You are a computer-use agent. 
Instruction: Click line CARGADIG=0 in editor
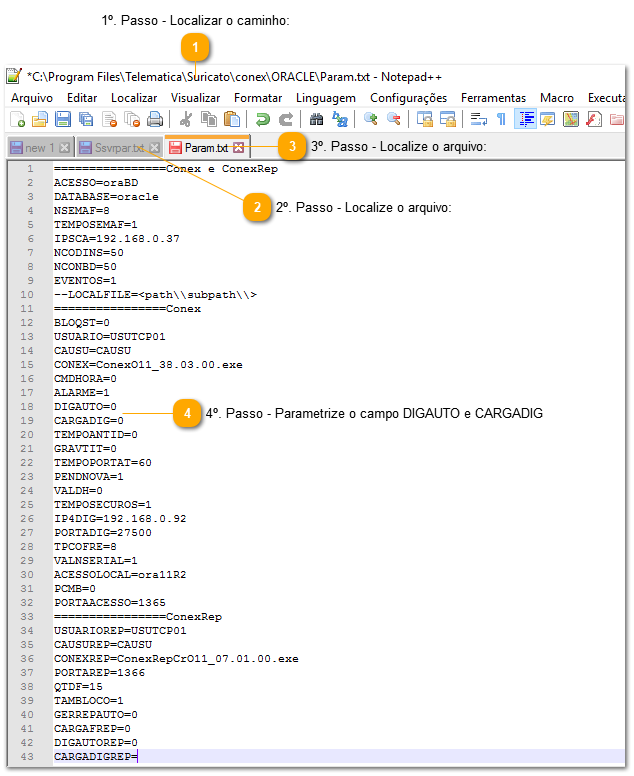[x=89, y=421]
